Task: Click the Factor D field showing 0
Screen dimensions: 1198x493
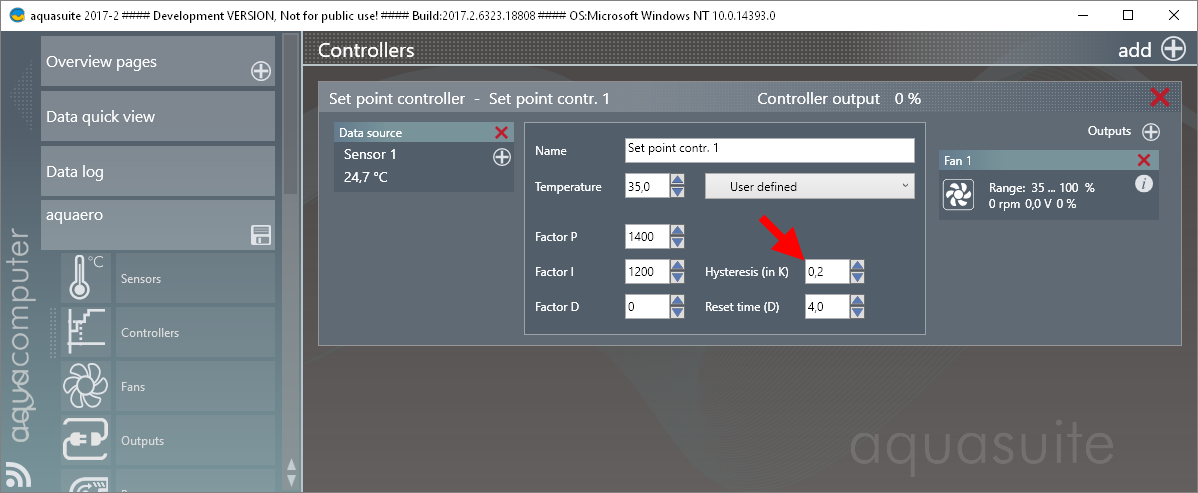Action: click(646, 307)
